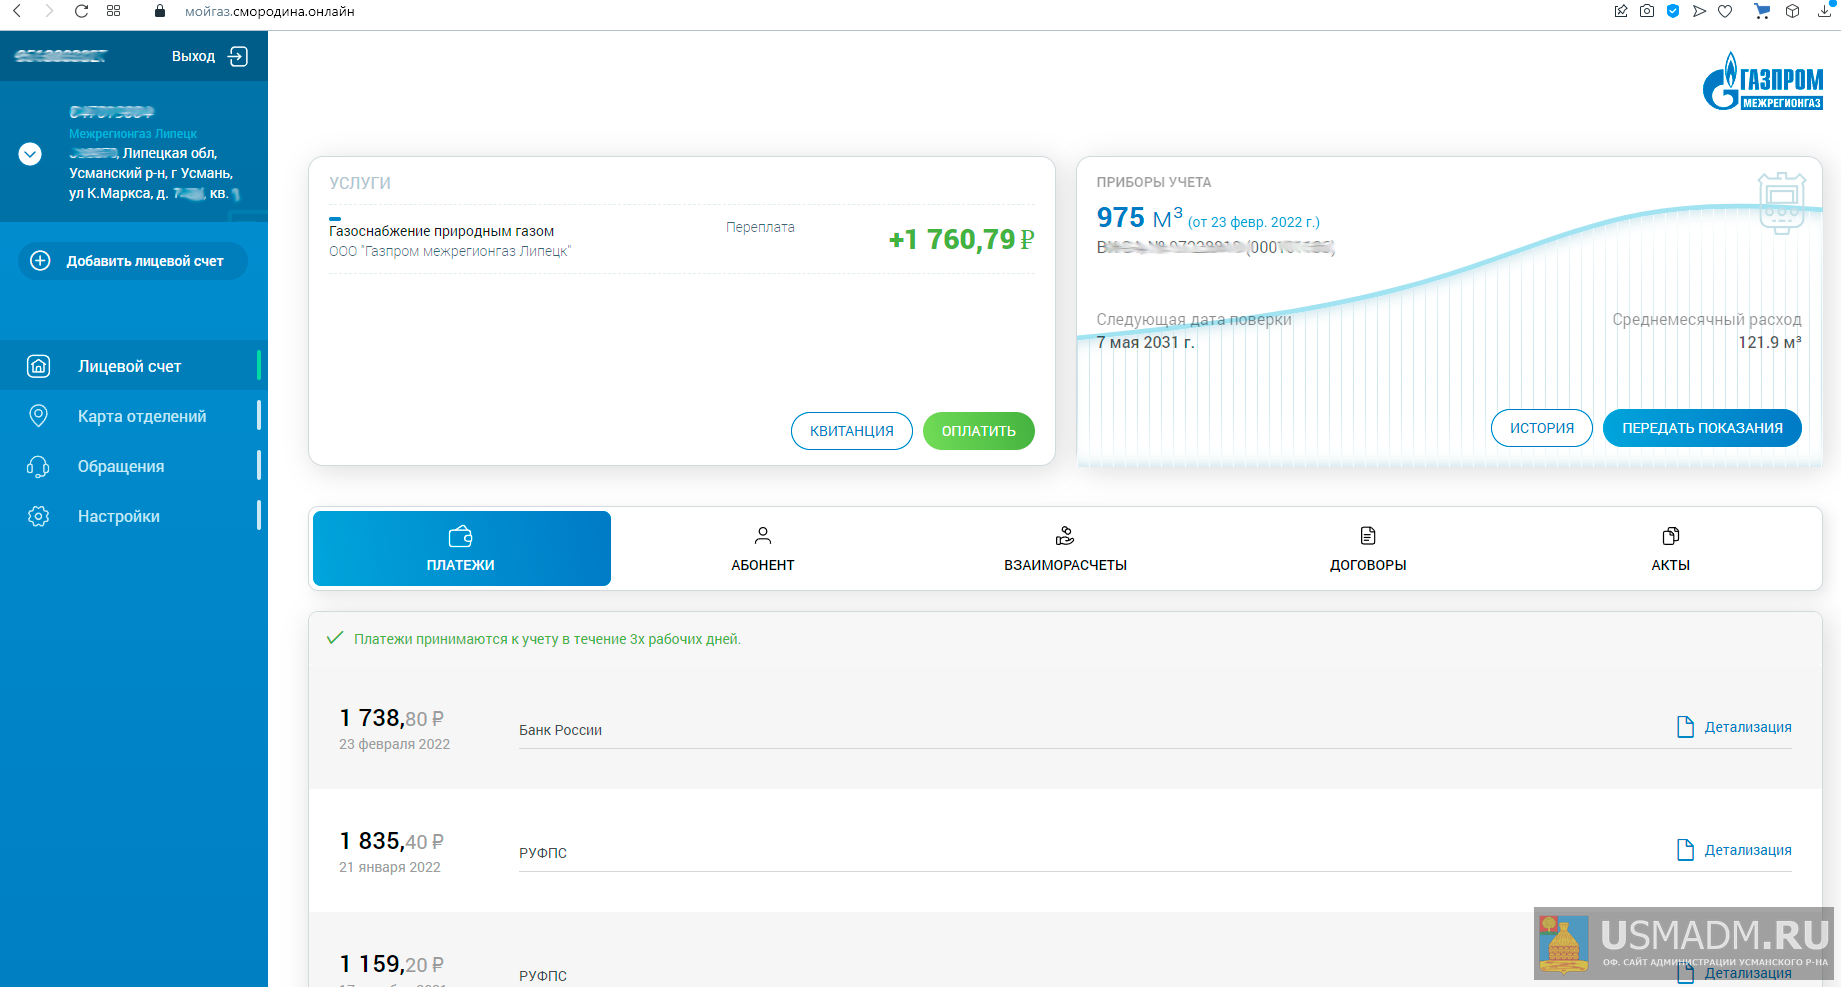Click the payment amount 1 159,20 ₽
The image size is (1841, 987).
click(x=391, y=964)
